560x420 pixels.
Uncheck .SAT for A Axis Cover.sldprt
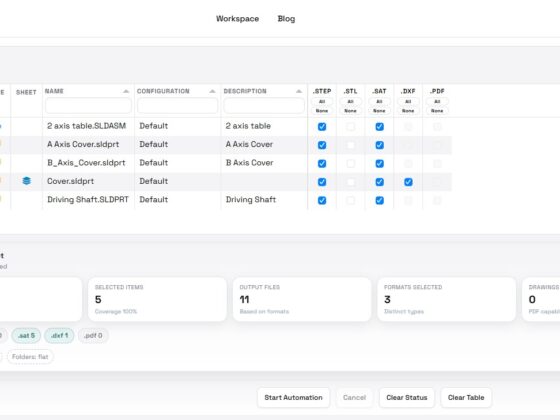click(379, 145)
